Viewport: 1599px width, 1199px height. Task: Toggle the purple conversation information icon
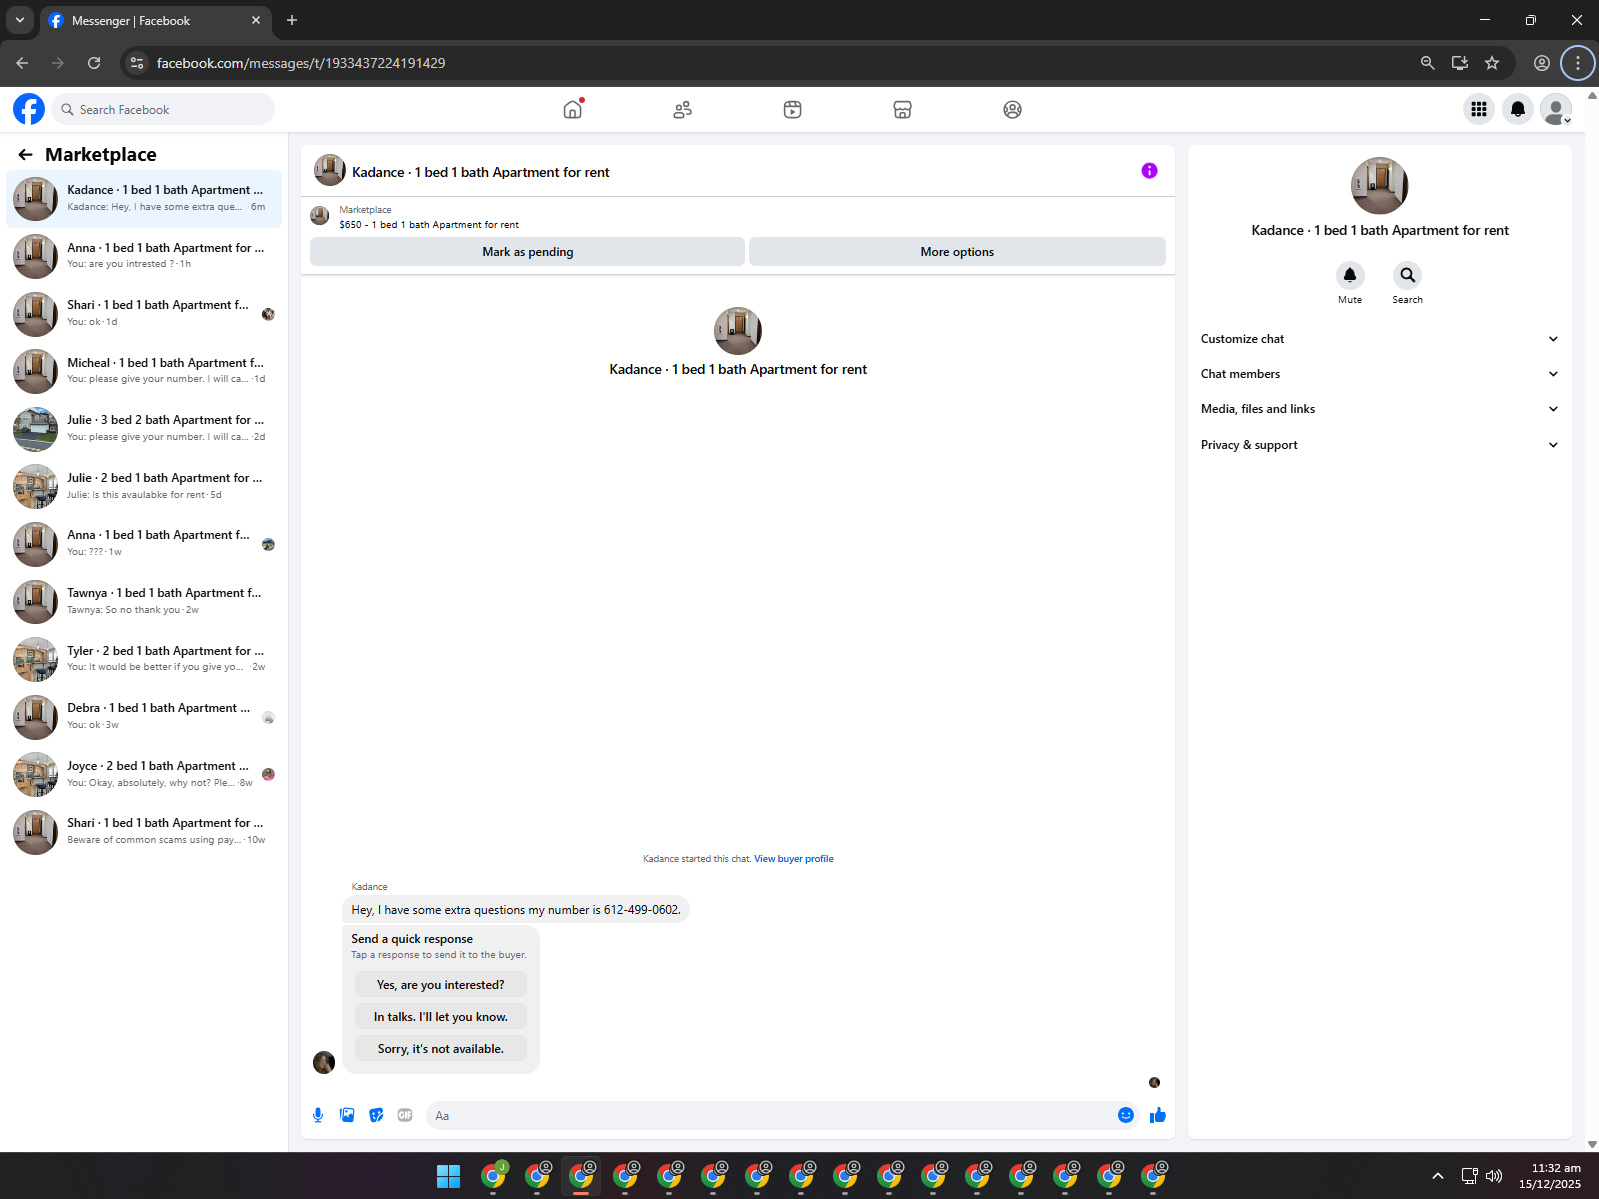pyautogui.click(x=1150, y=171)
